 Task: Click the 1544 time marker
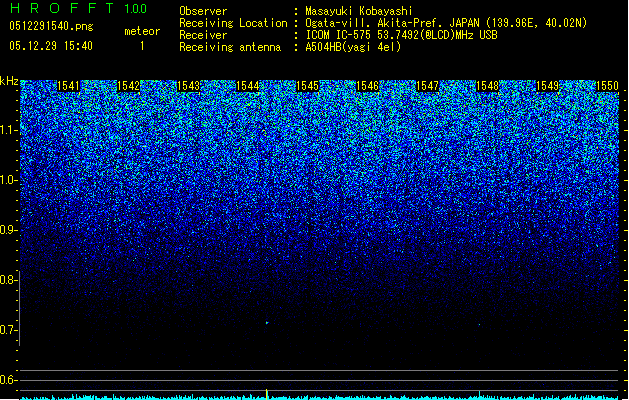[x=248, y=86]
